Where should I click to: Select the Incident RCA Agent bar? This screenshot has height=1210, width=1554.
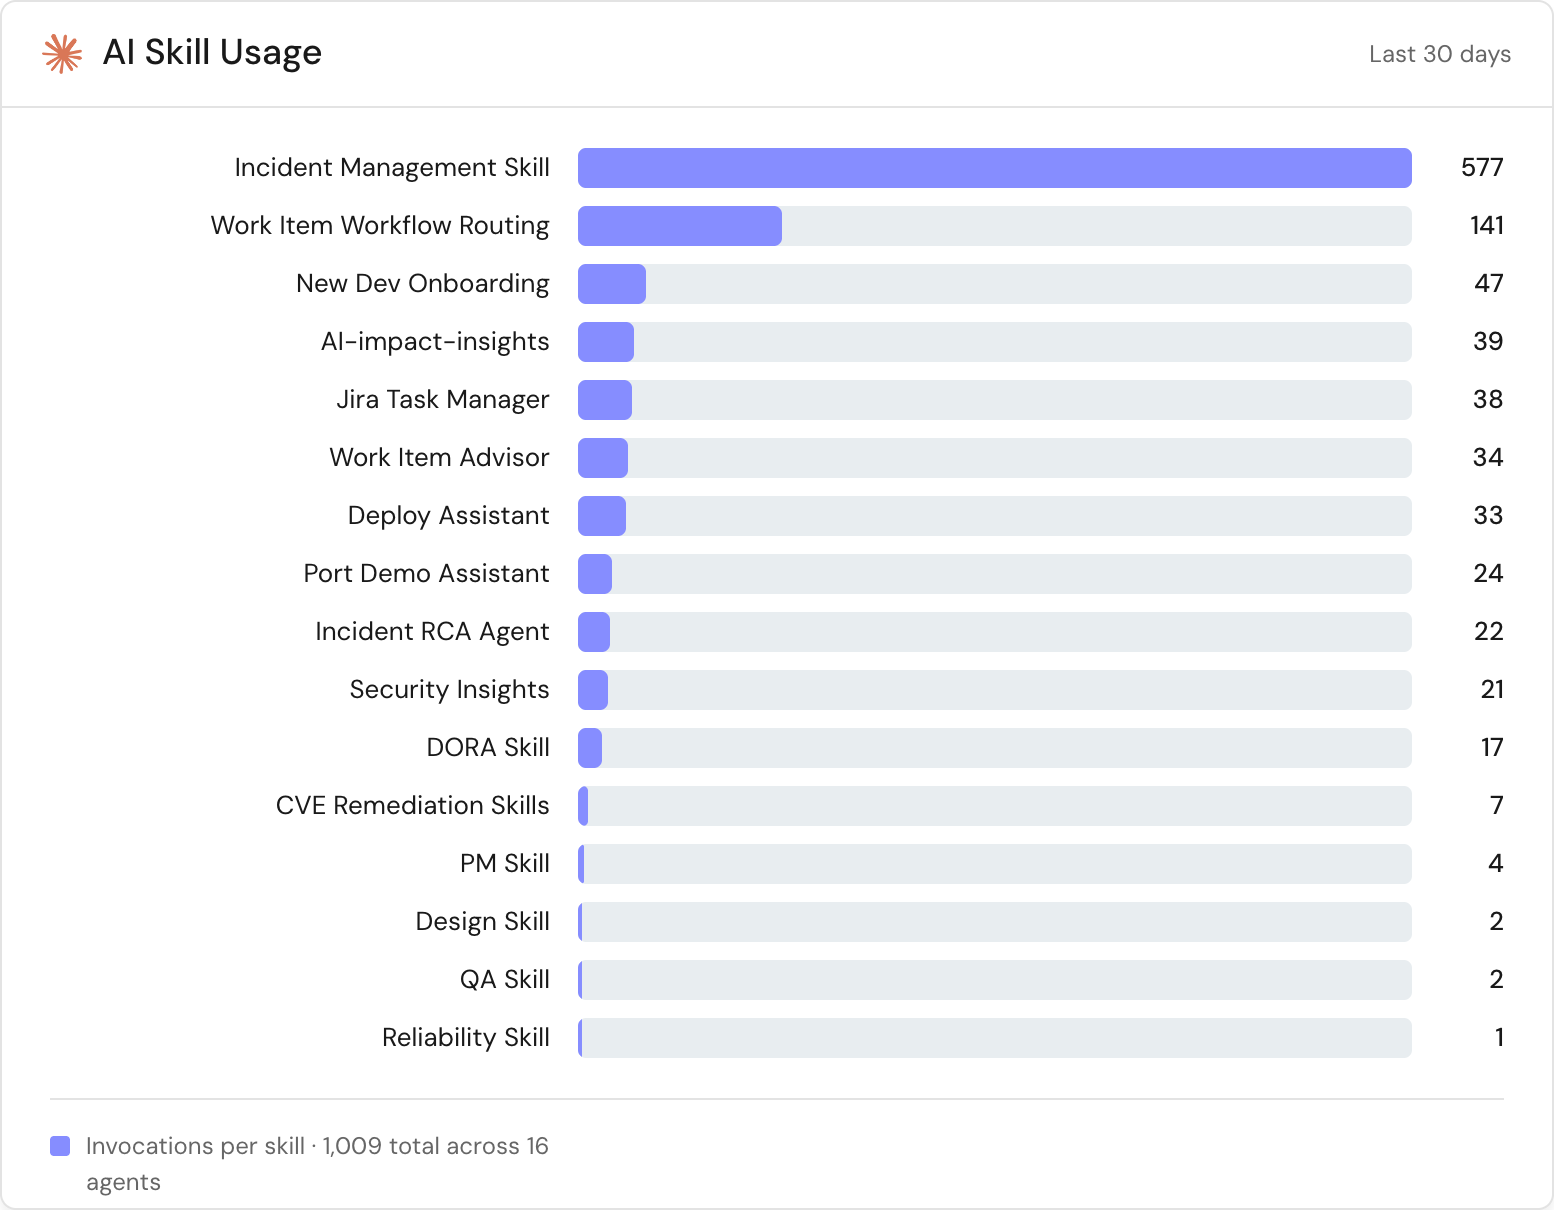(x=594, y=632)
